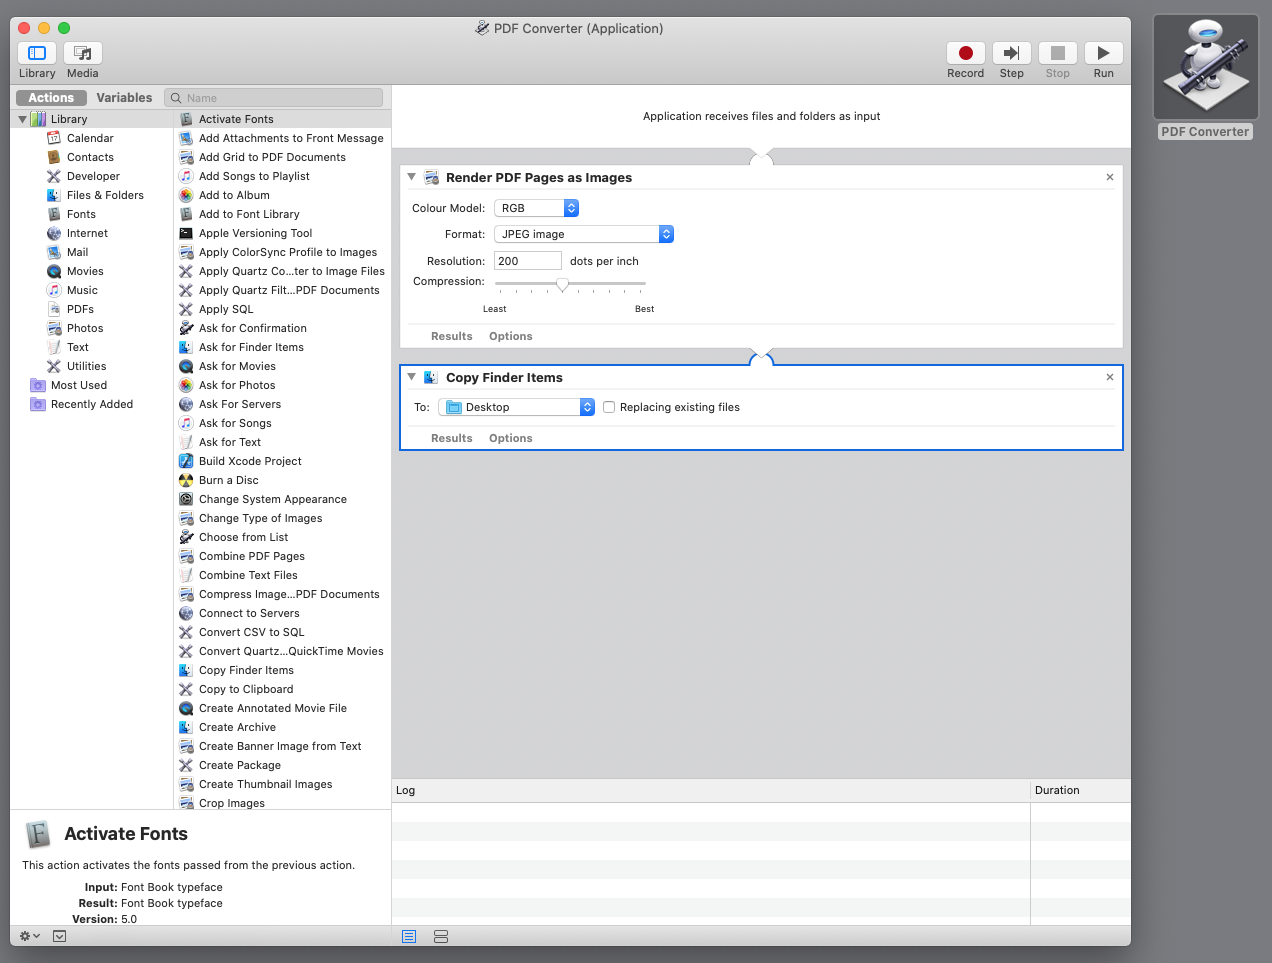
Task: Open the Colour Model dropdown
Action: click(x=536, y=208)
